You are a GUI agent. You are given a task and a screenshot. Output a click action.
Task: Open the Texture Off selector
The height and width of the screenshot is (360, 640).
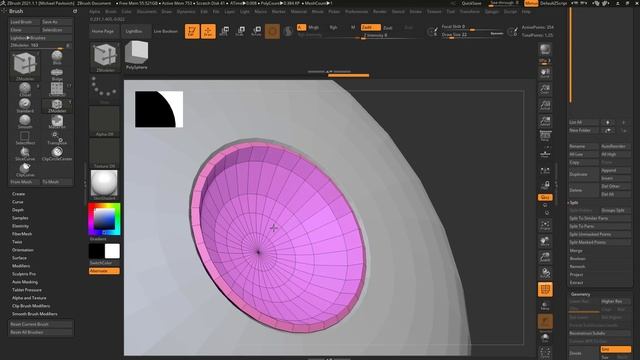(104, 153)
